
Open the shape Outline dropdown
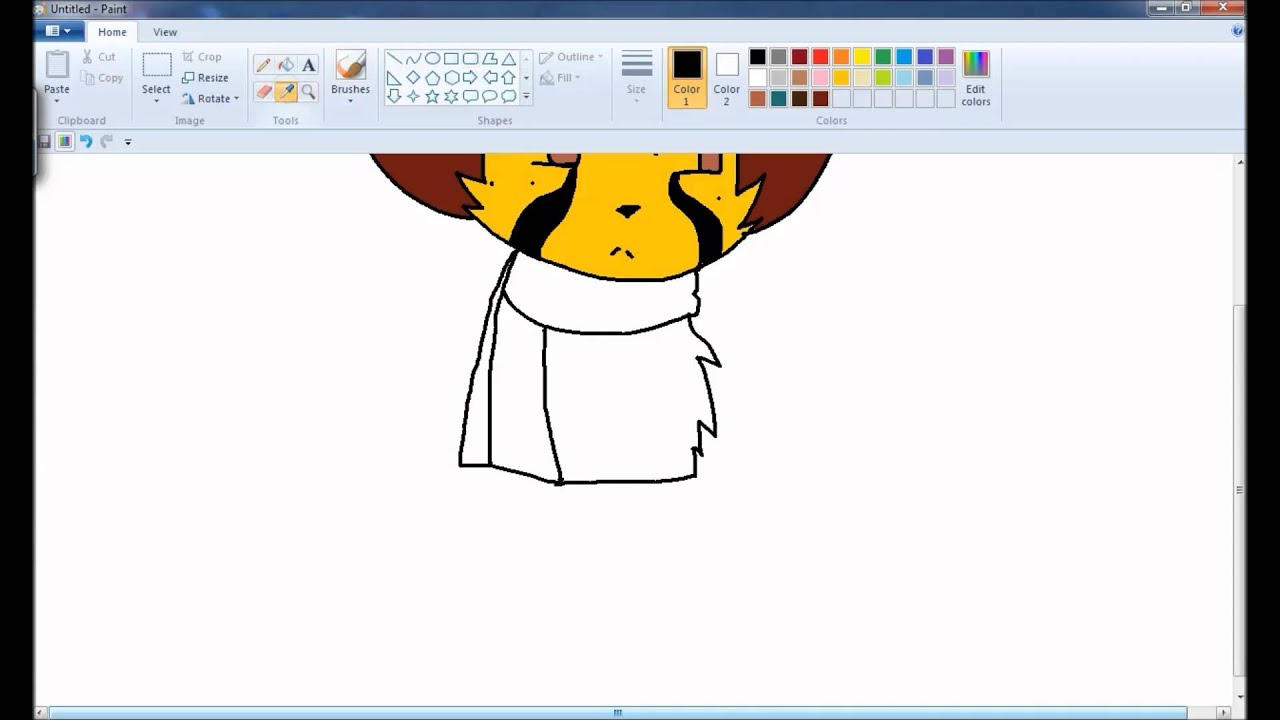(x=571, y=57)
